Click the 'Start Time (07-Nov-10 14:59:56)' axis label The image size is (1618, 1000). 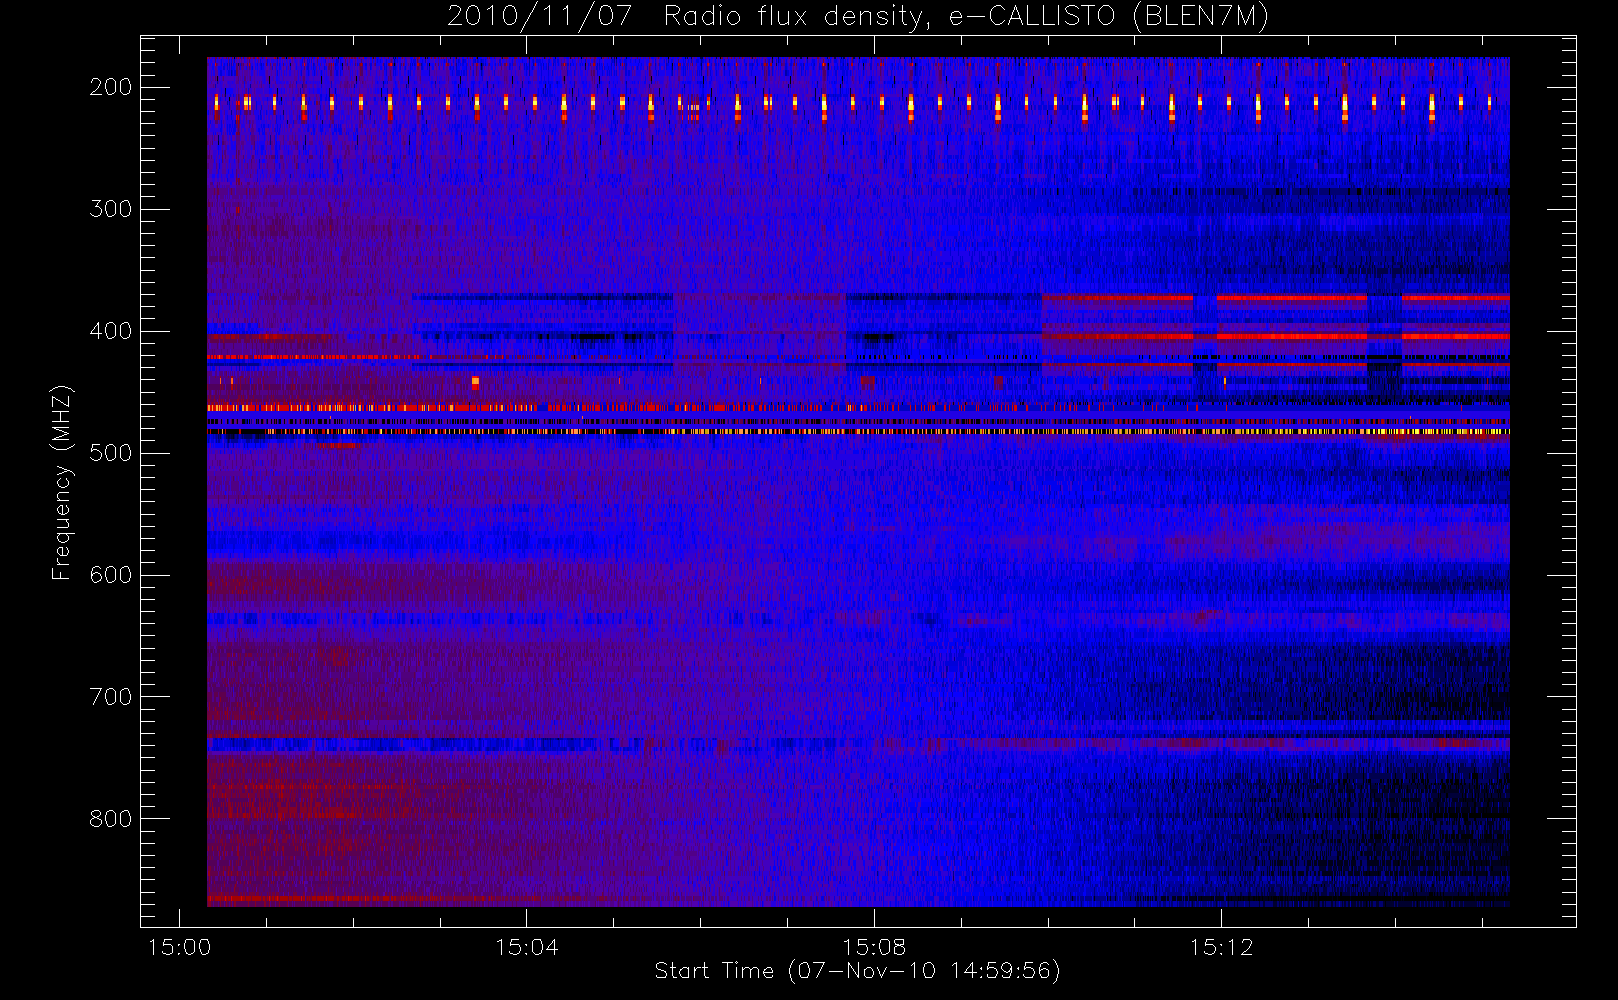[857, 971]
